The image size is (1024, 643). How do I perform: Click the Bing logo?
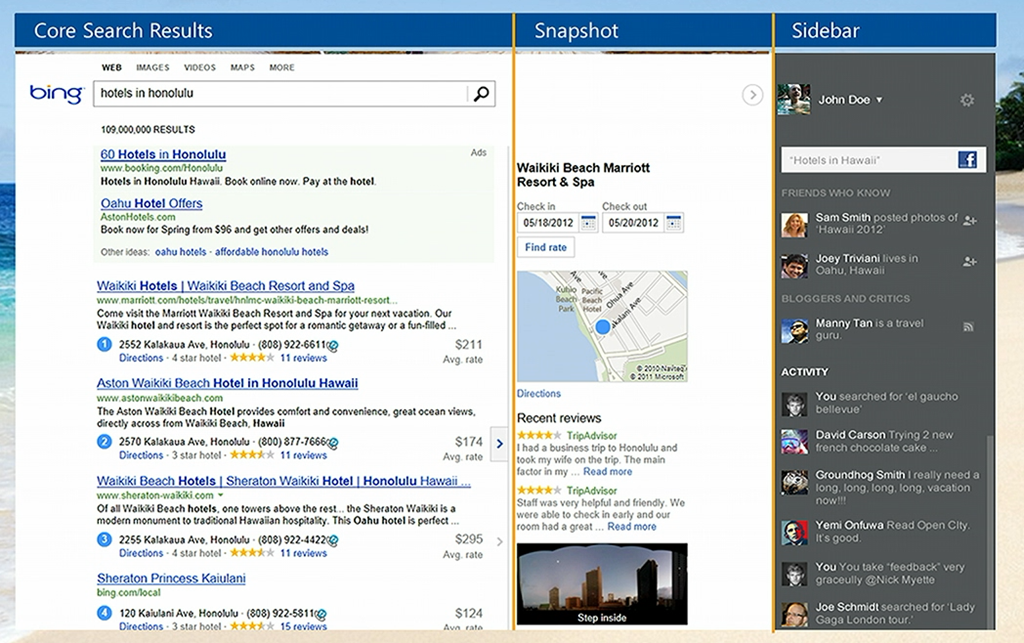point(57,93)
